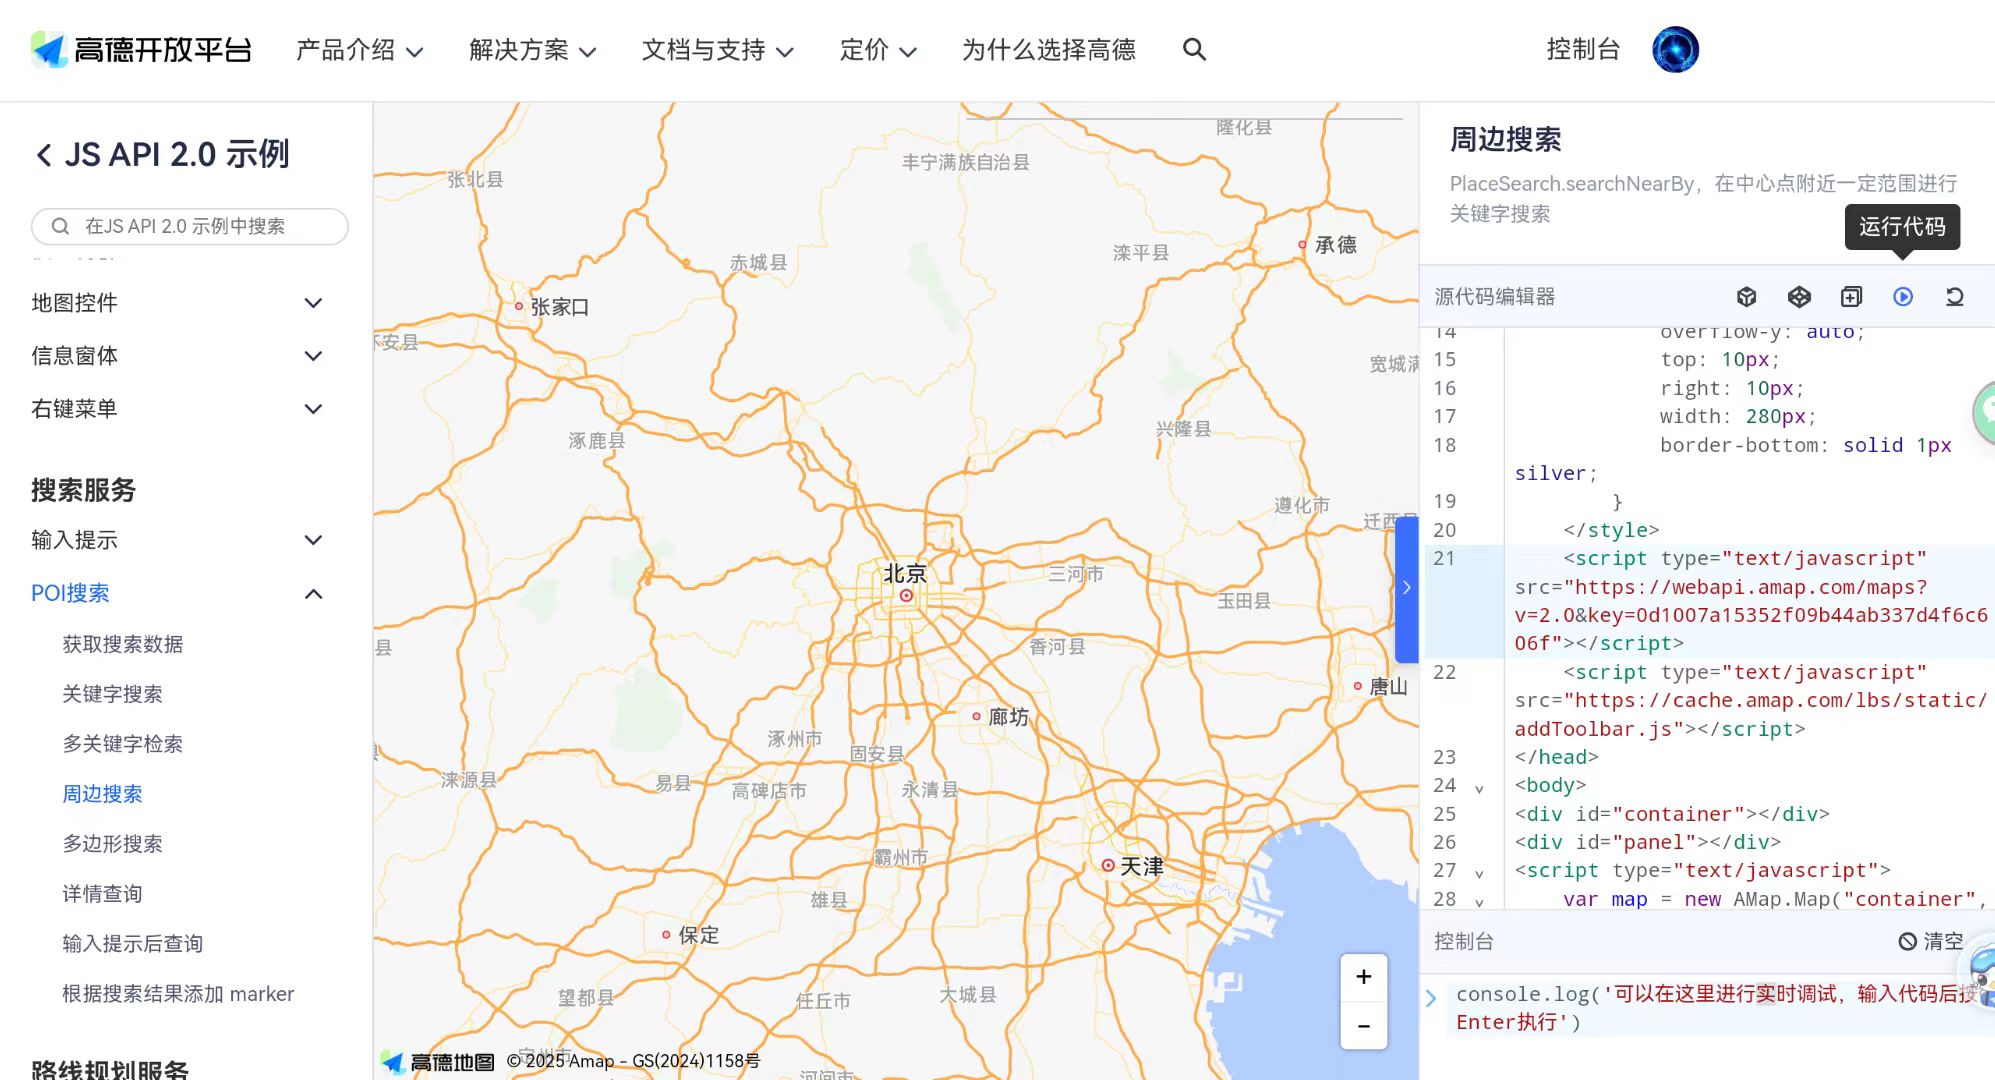Click the user avatar icon
Screen dimensions: 1995x1080
1675,50
